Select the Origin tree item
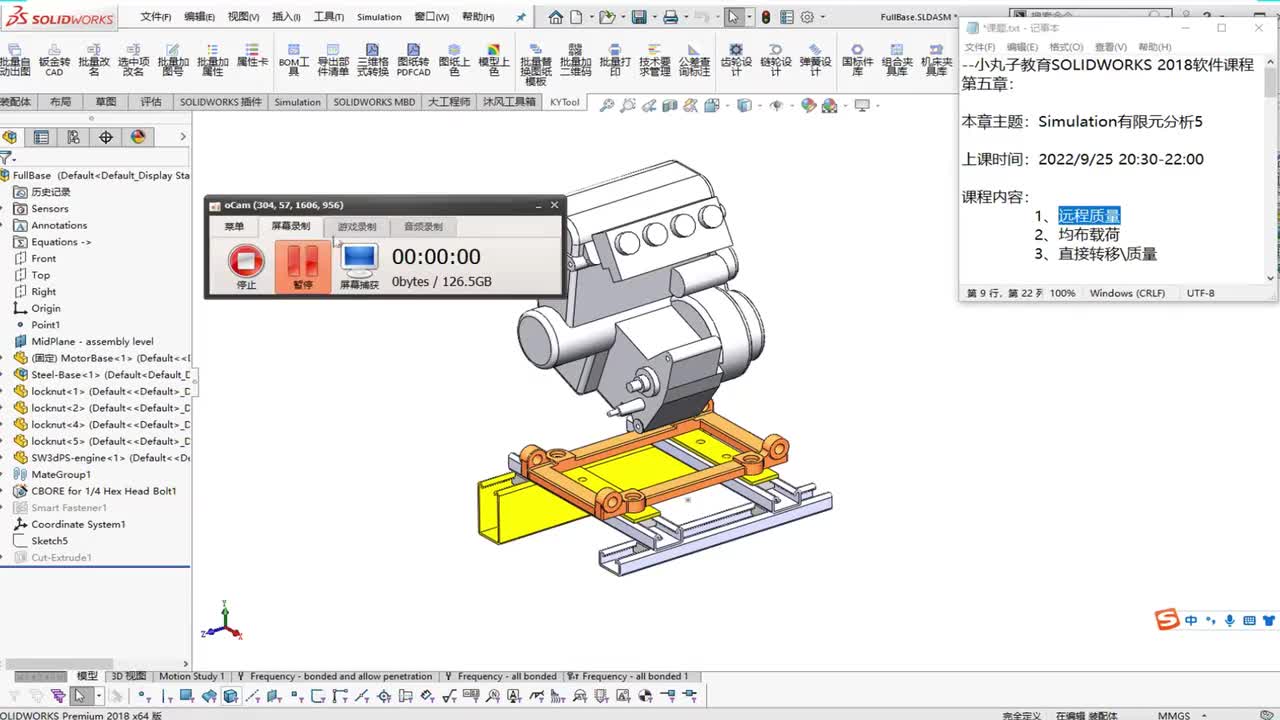This screenshot has width=1280, height=720. 45,308
